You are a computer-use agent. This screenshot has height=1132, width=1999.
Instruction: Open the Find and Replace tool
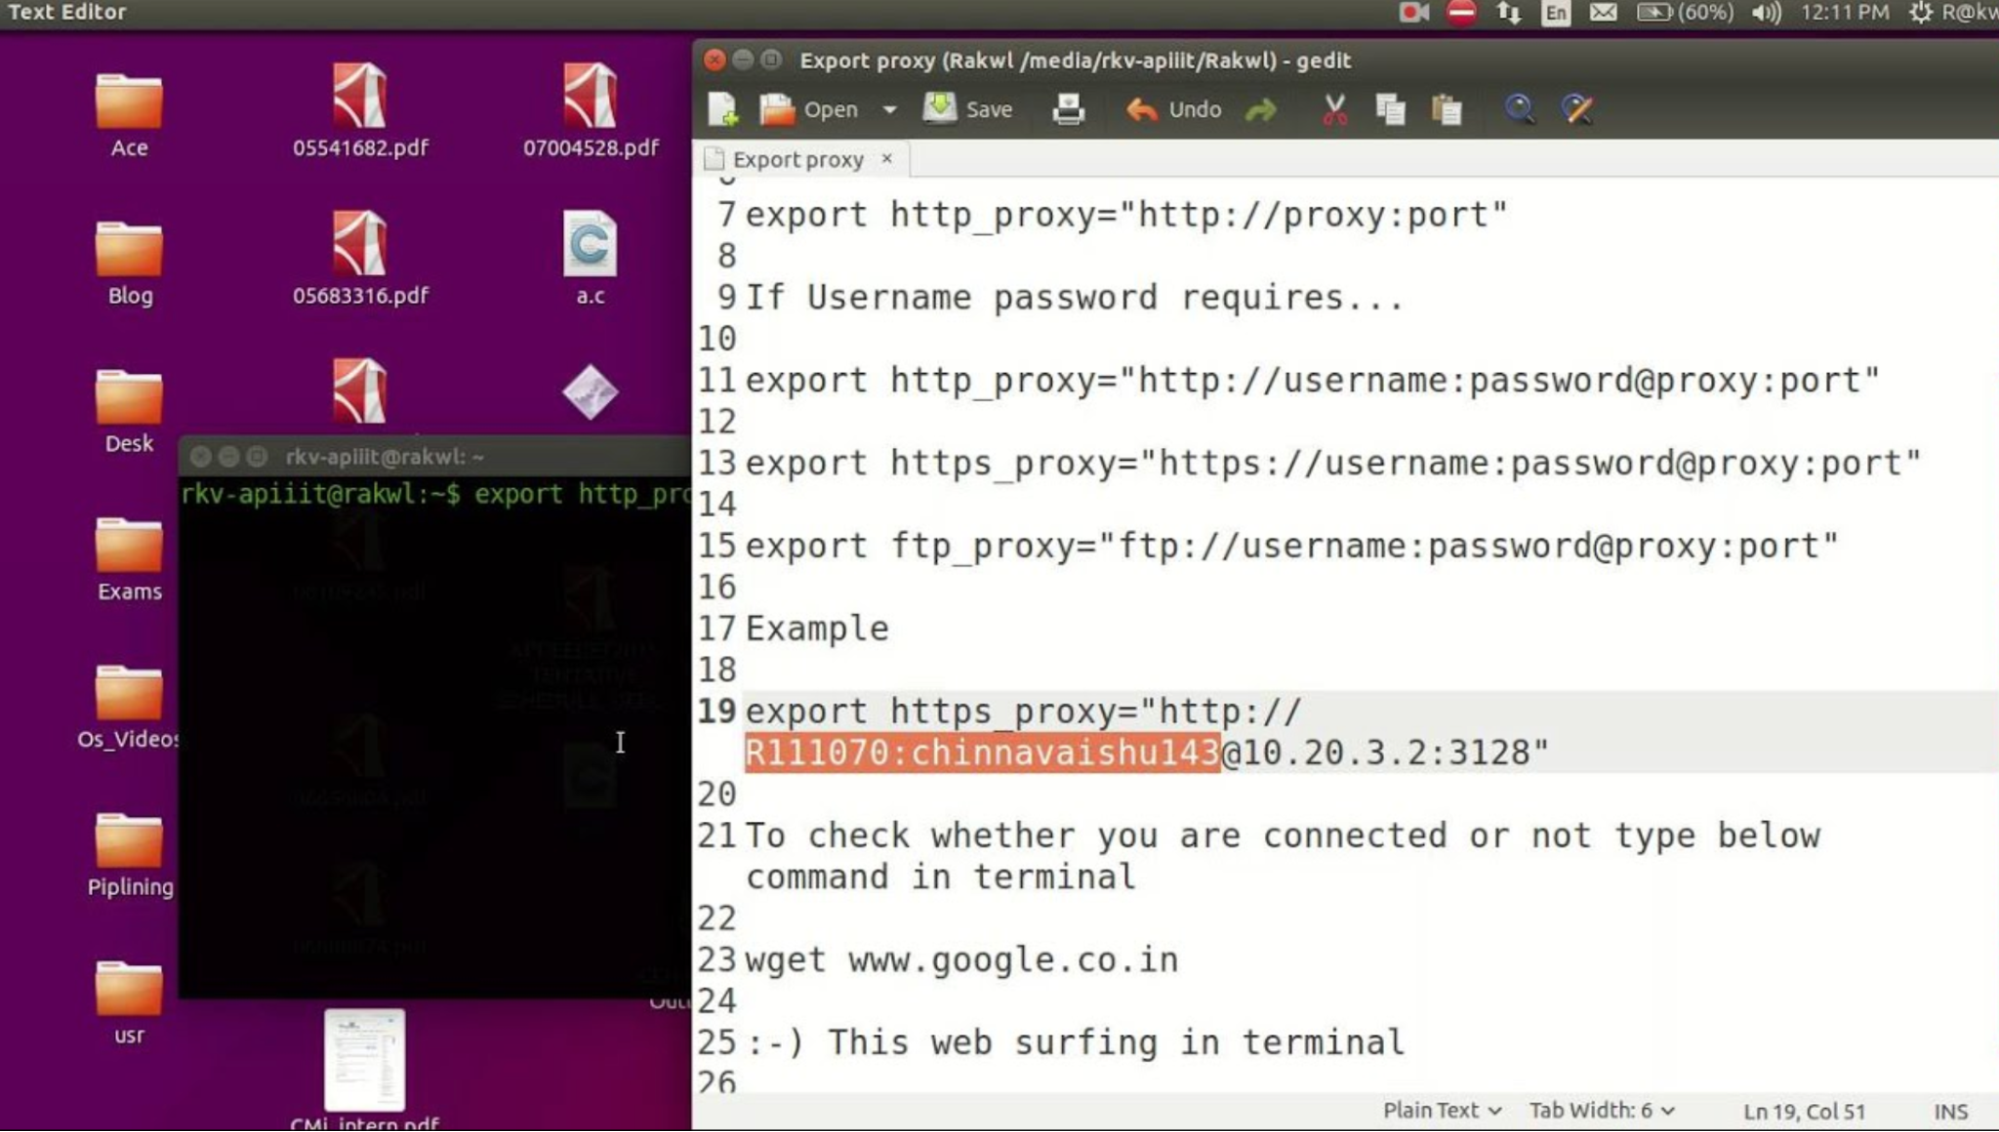coord(1576,109)
